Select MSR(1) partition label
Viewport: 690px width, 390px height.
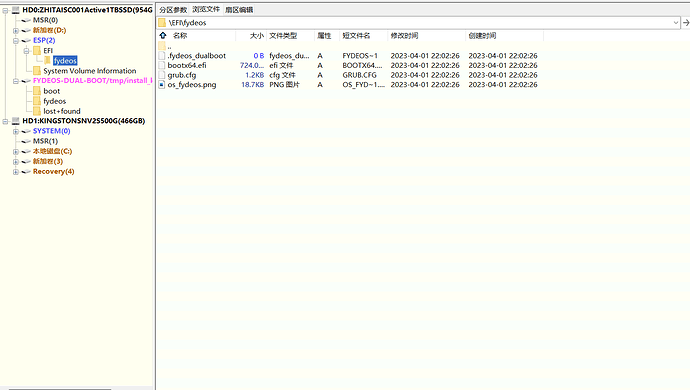click(x=45, y=141)
